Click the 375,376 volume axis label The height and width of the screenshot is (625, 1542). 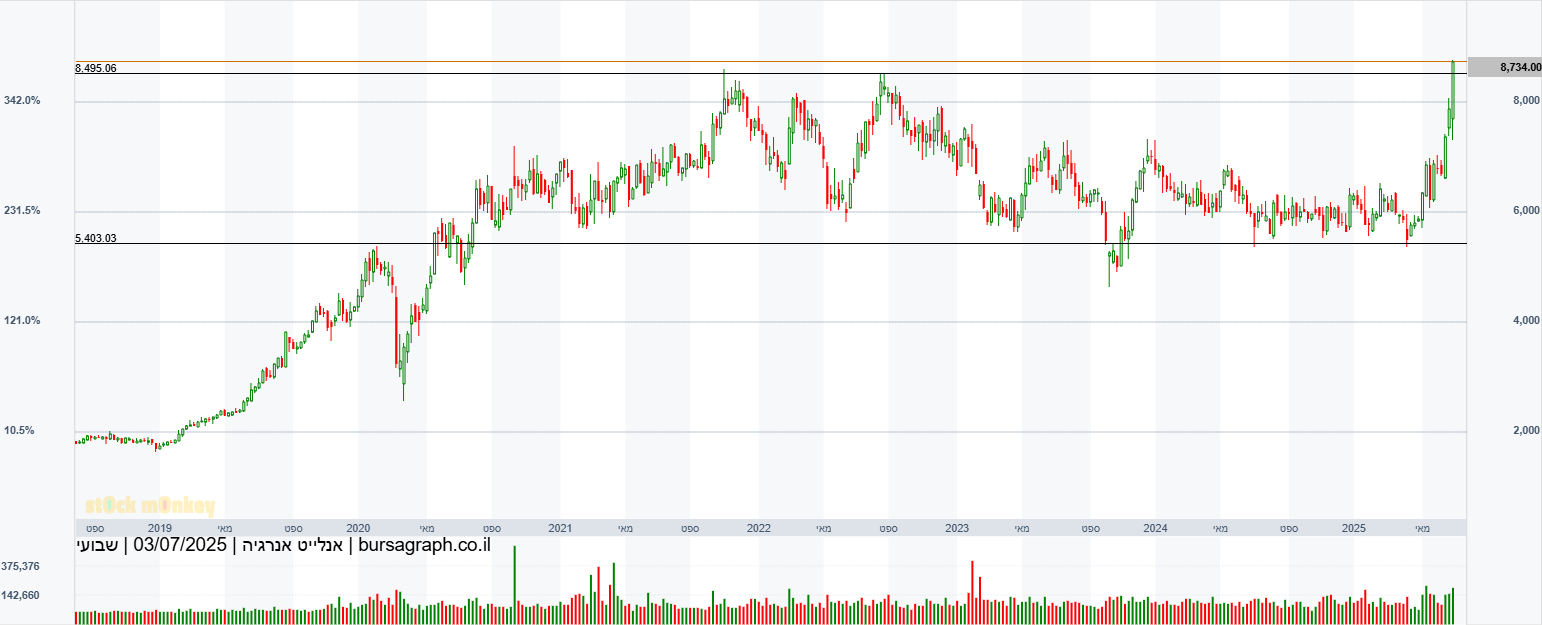click(21, 566)
